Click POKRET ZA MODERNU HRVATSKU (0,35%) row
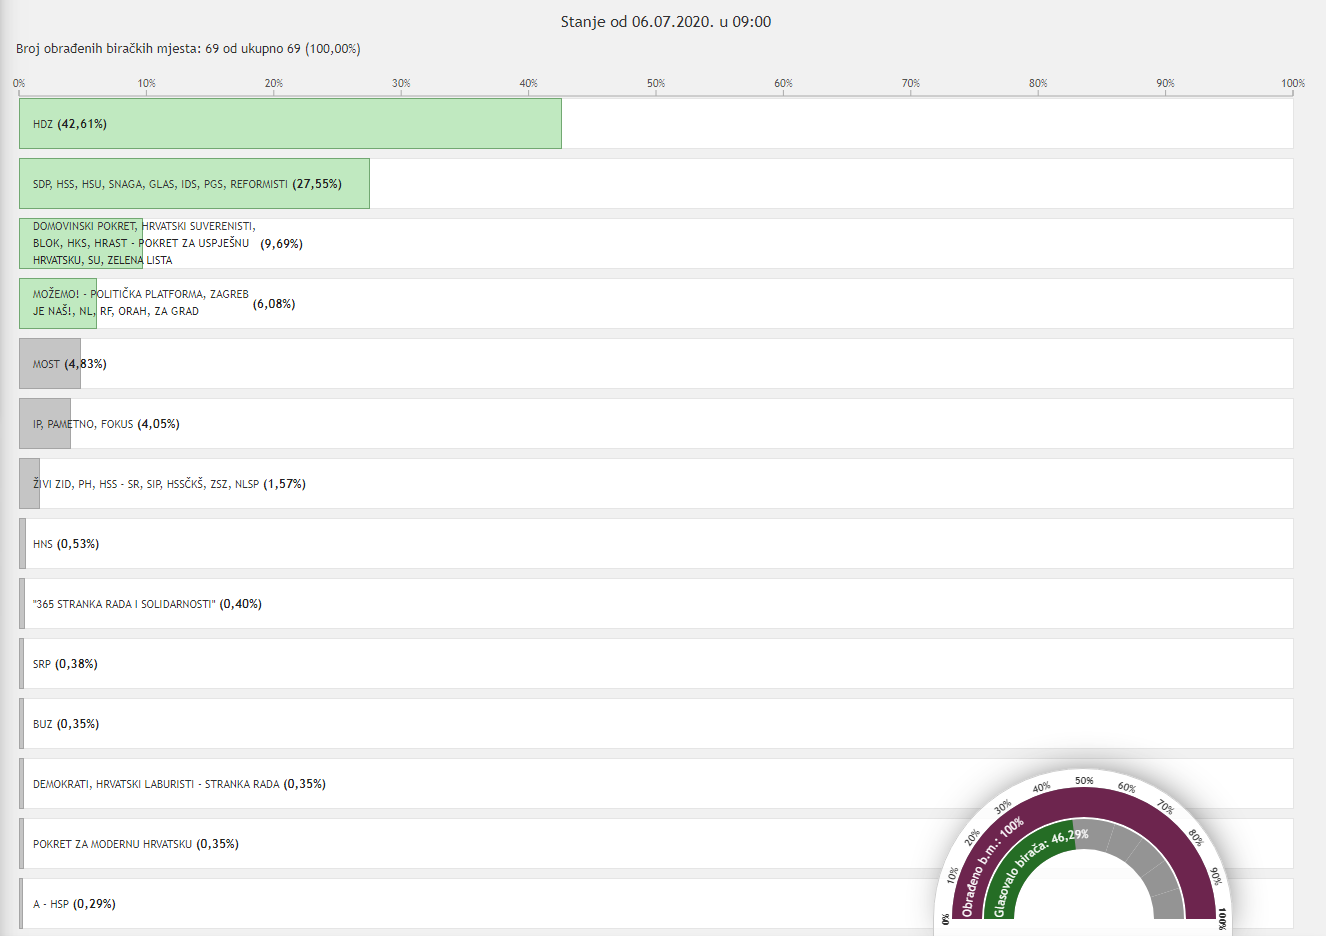Image resolution: width=1326 pixels, height=936 pixels. coord(656,844)
